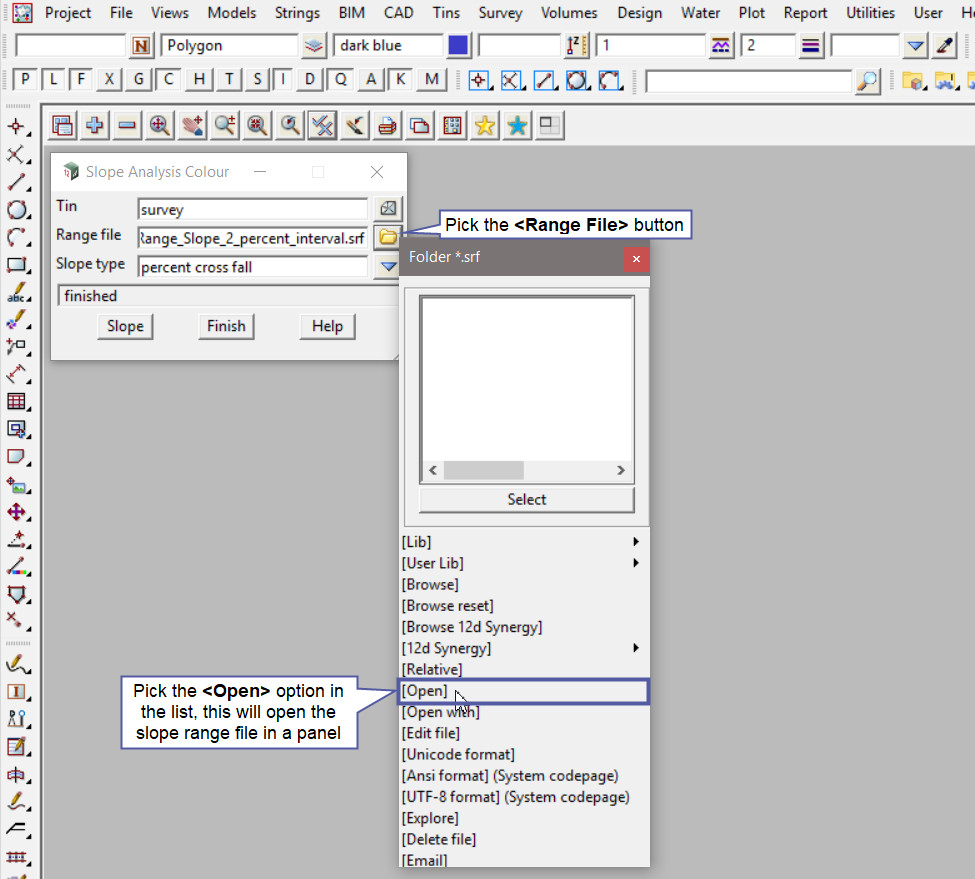Screen dimensions: 975x879
Task: Click the Range file folder browse icon
Action: [x=386, y=237]
